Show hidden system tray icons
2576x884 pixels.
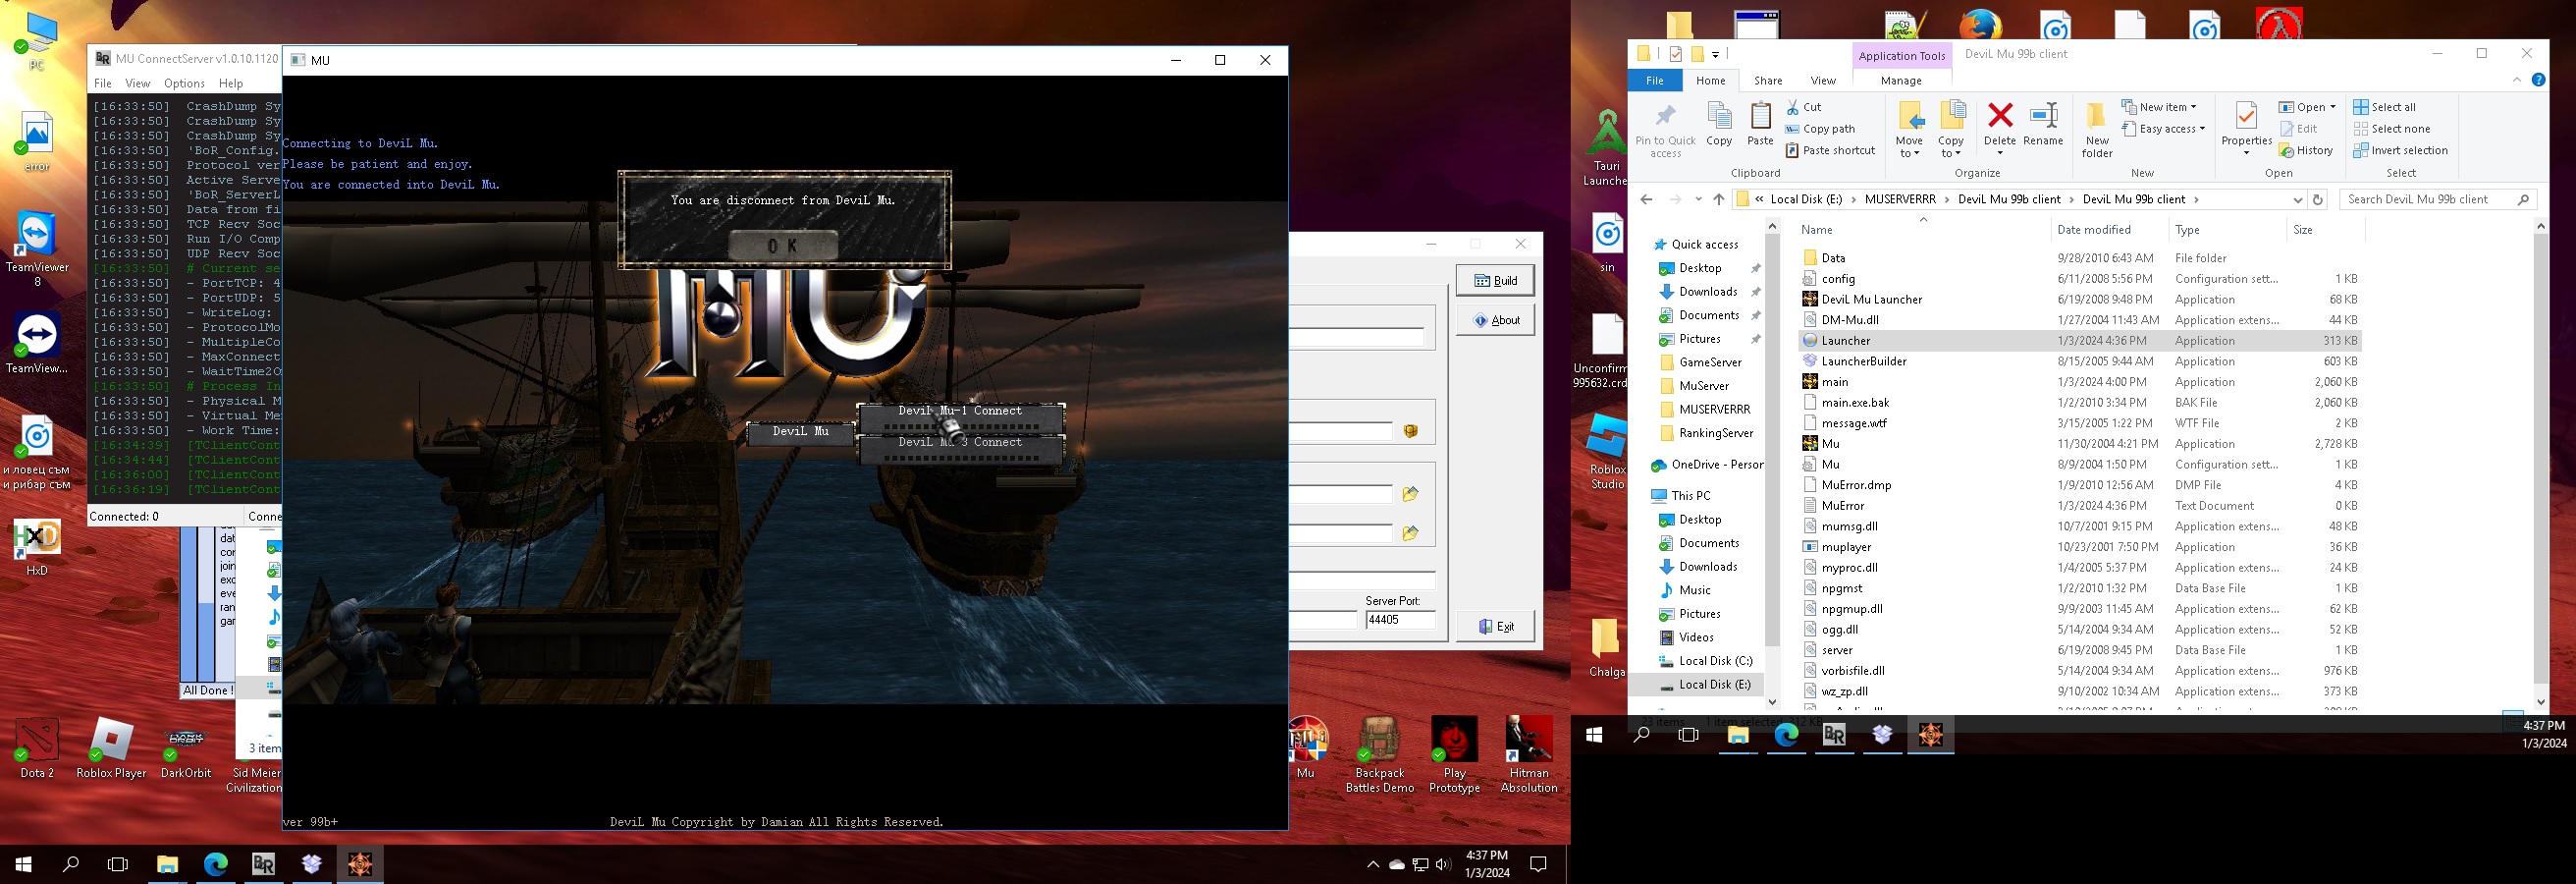[1373, 865]
